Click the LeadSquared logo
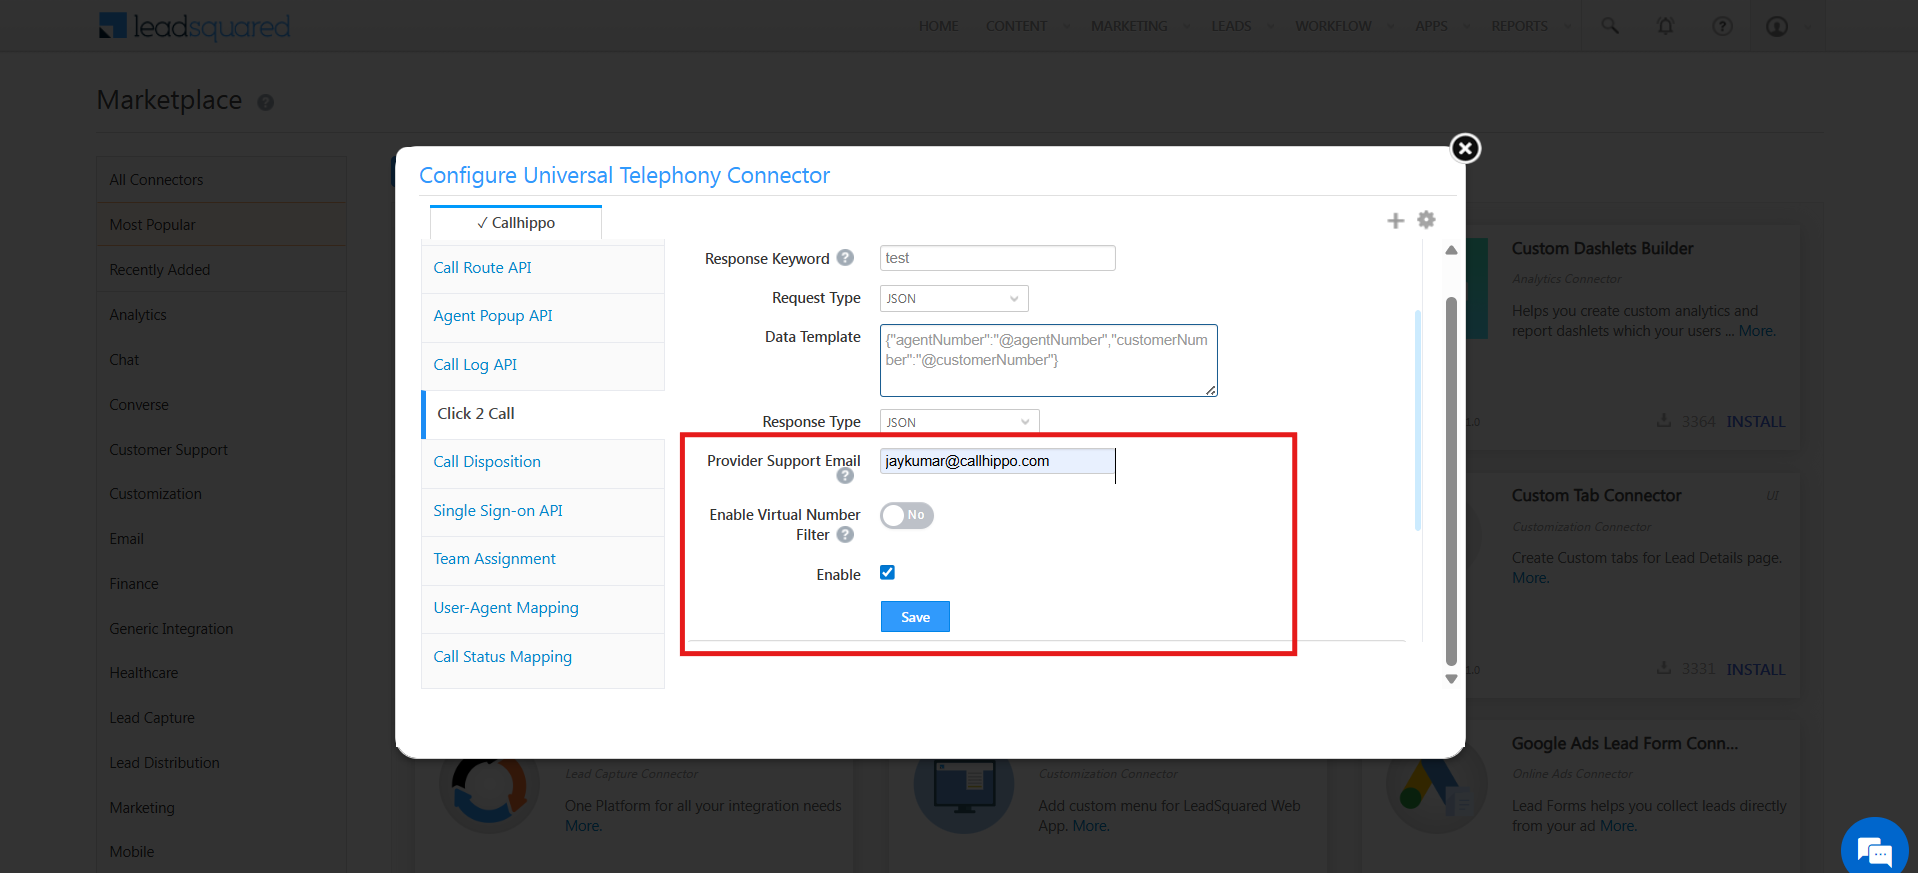This screenshot has width=1918, height=873. [195, 26]
